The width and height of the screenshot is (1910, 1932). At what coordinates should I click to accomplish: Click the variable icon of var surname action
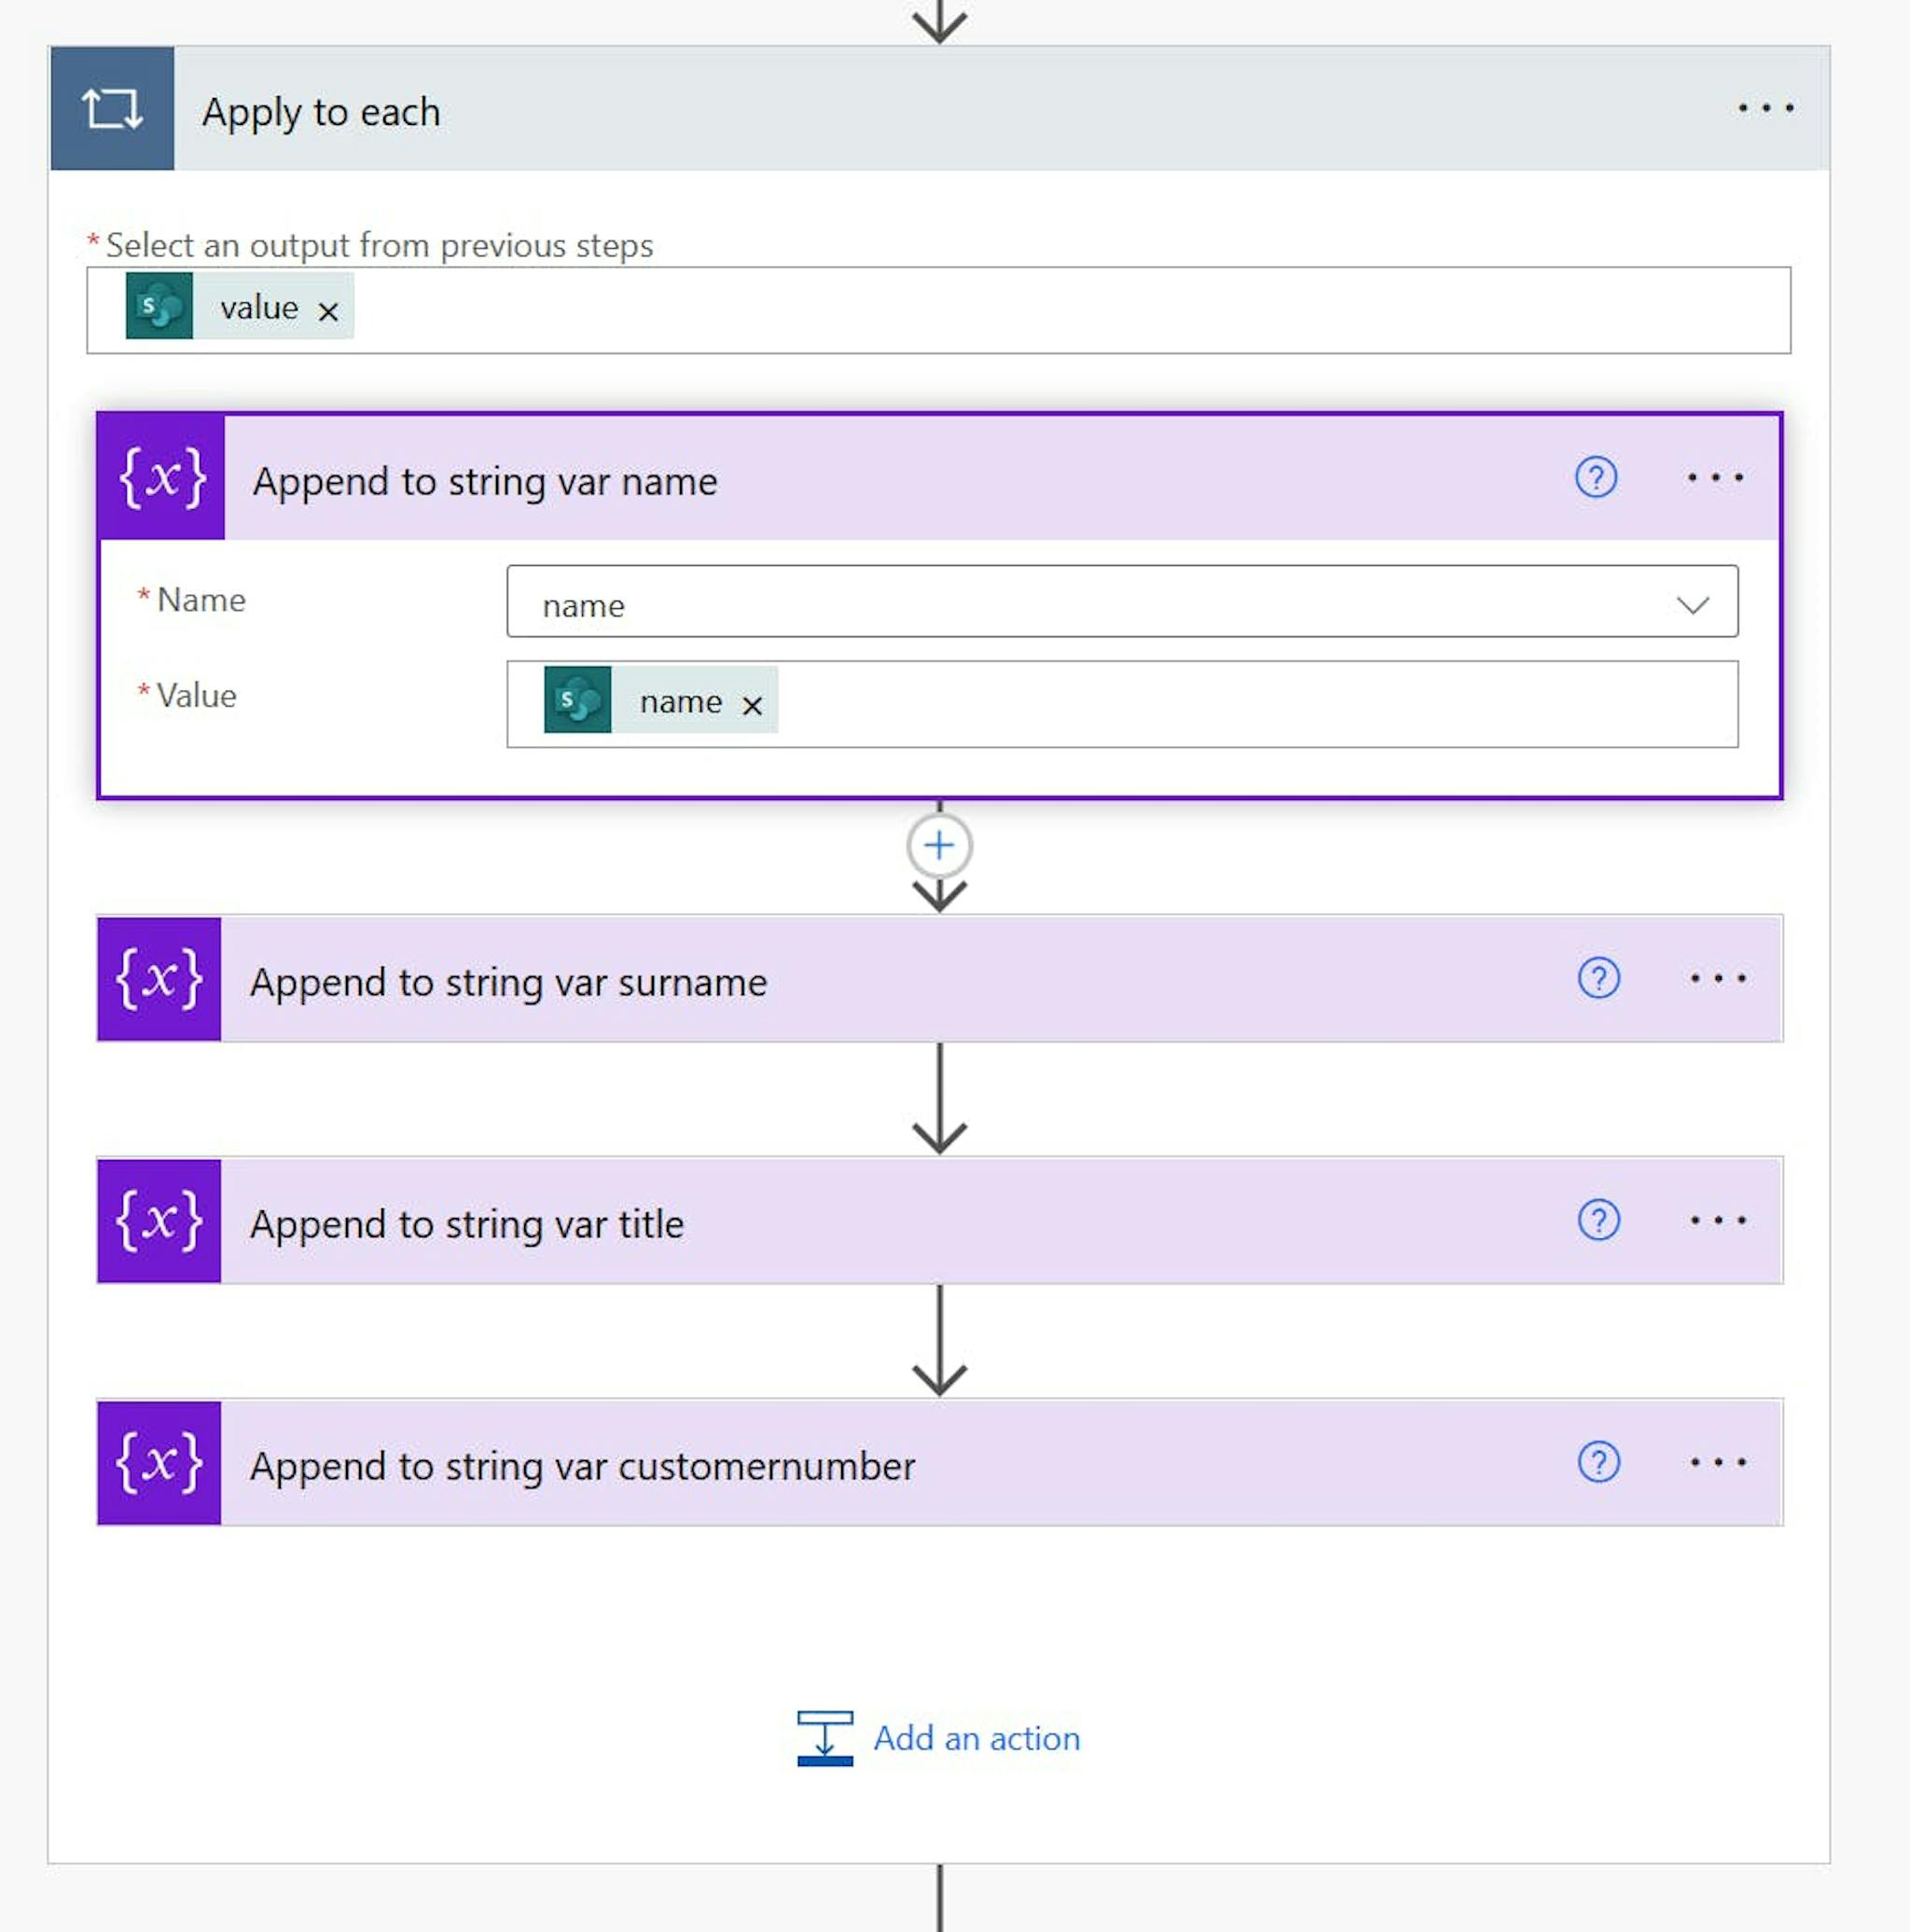click(x=159, y=979)
